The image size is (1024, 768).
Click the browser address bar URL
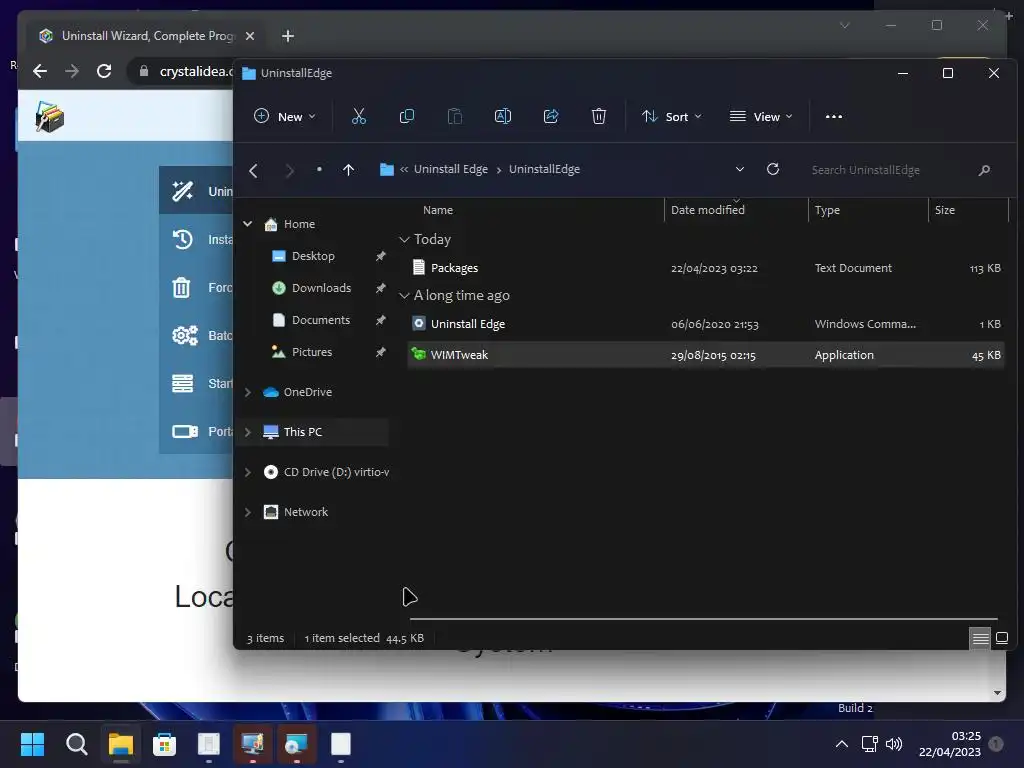196,71
